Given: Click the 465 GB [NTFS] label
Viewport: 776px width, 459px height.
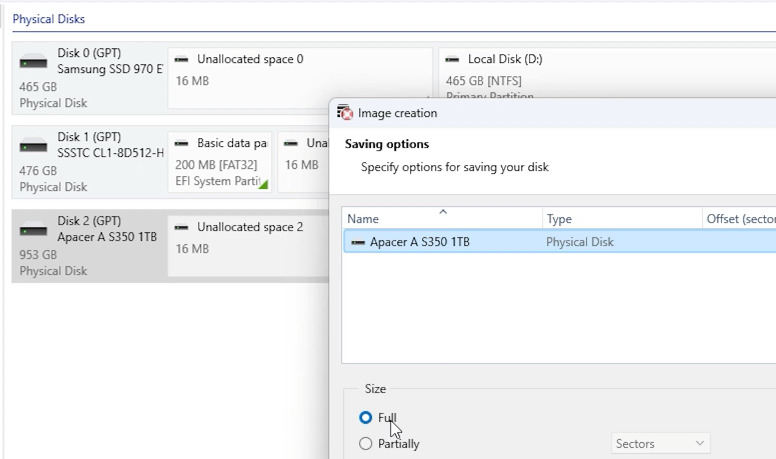Looking at the screenshot, I should tap(484, 81).
